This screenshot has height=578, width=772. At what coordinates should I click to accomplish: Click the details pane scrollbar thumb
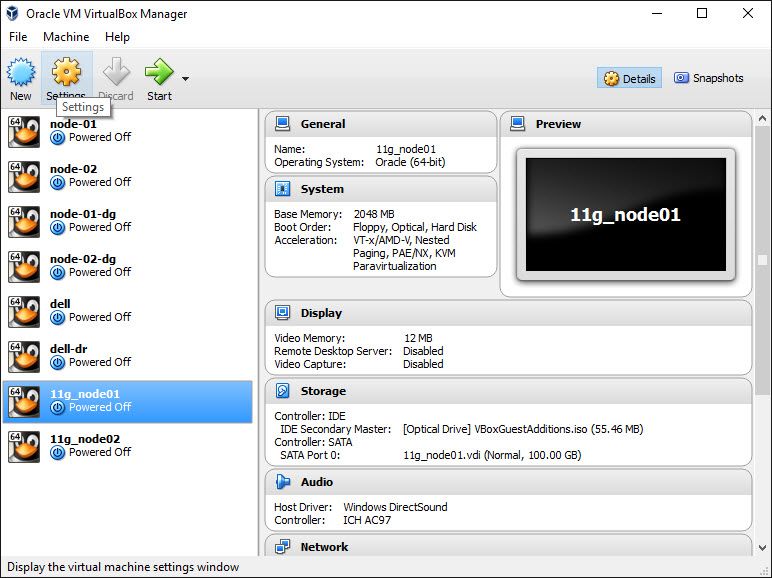pos(762,260)
